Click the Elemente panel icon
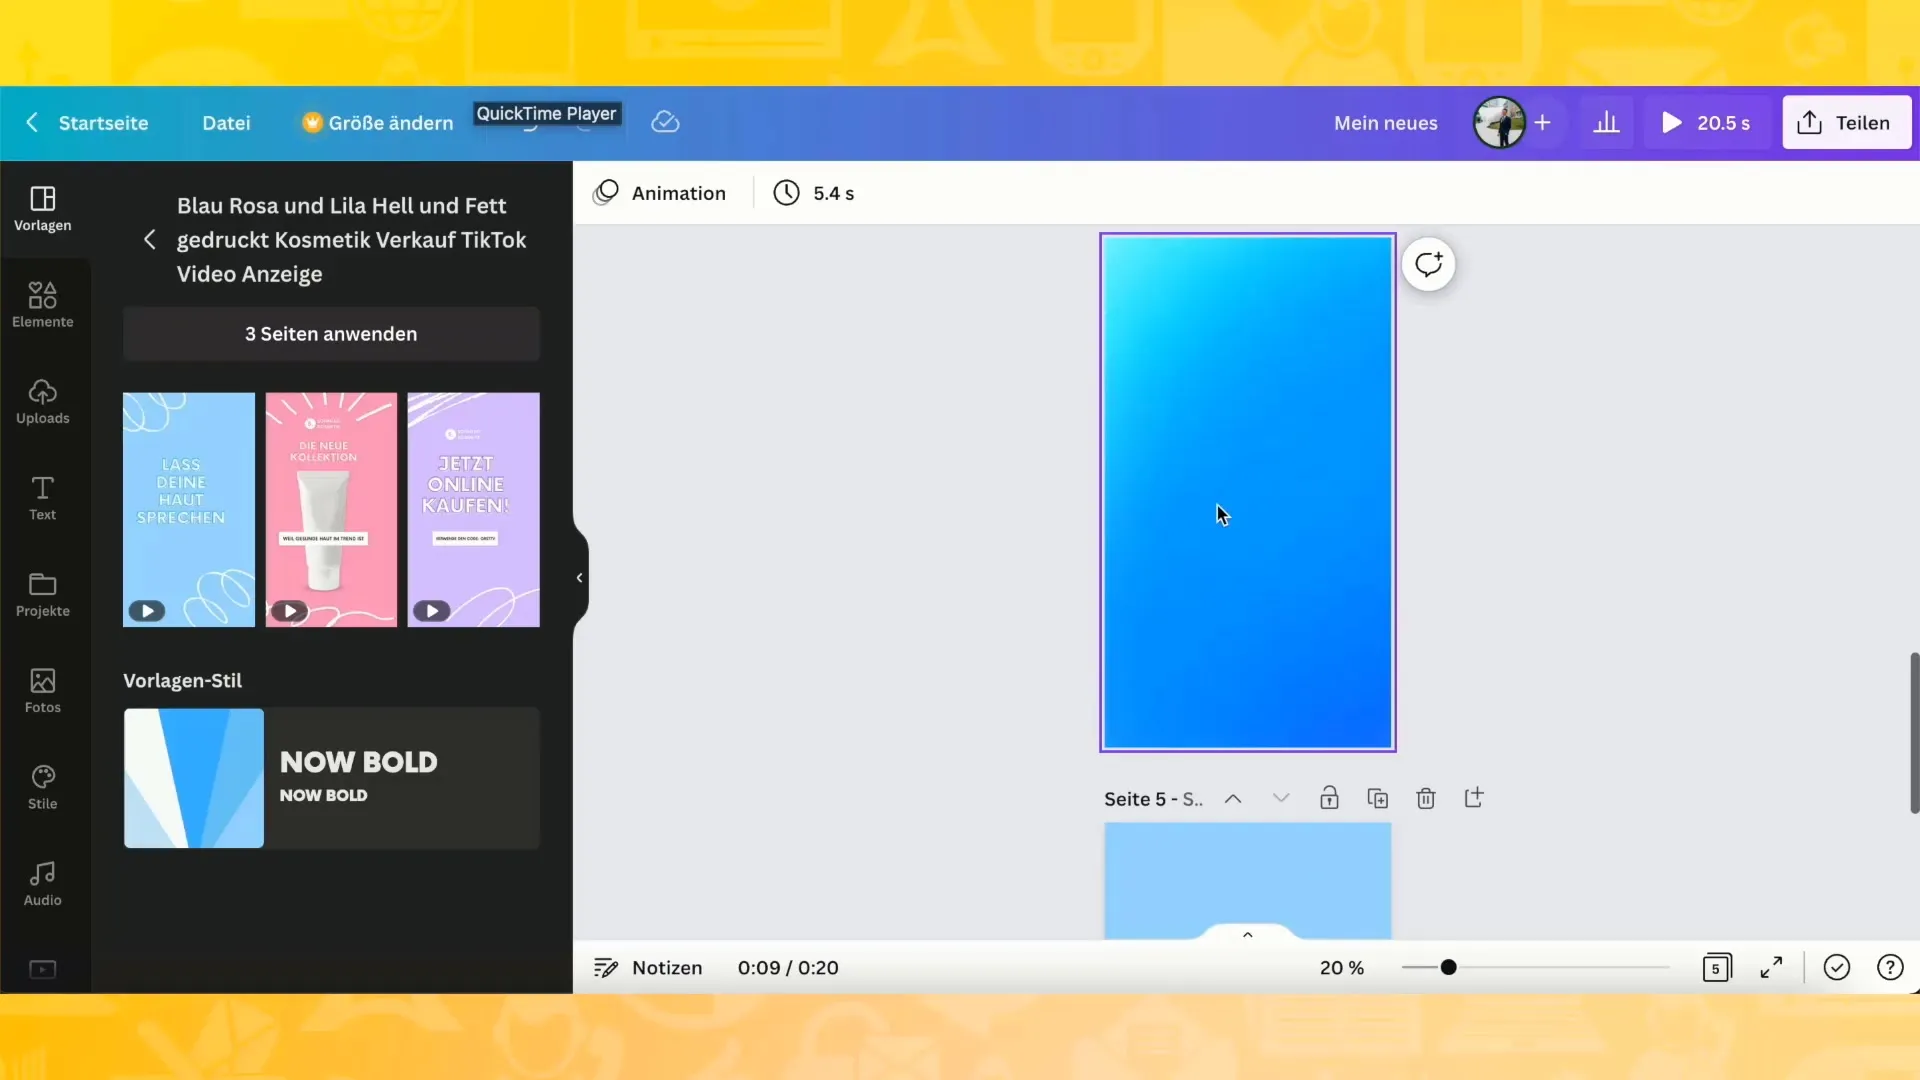This screenshot has height=1080, width=1920. click(x=42, y=303)
